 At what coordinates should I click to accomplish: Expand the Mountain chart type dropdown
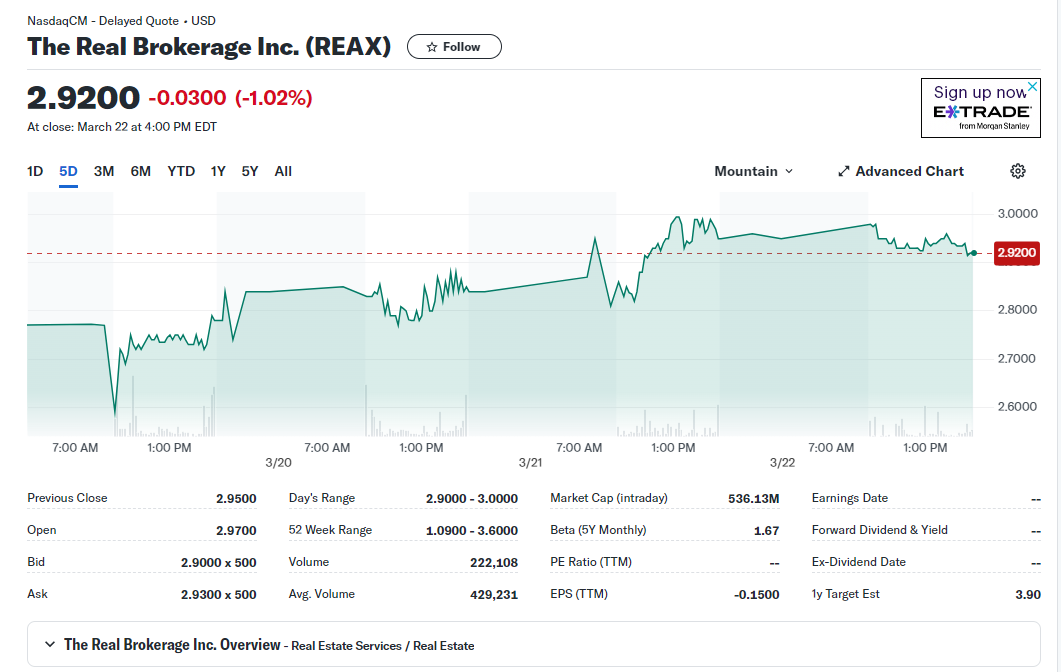click(x=753, y=171)
